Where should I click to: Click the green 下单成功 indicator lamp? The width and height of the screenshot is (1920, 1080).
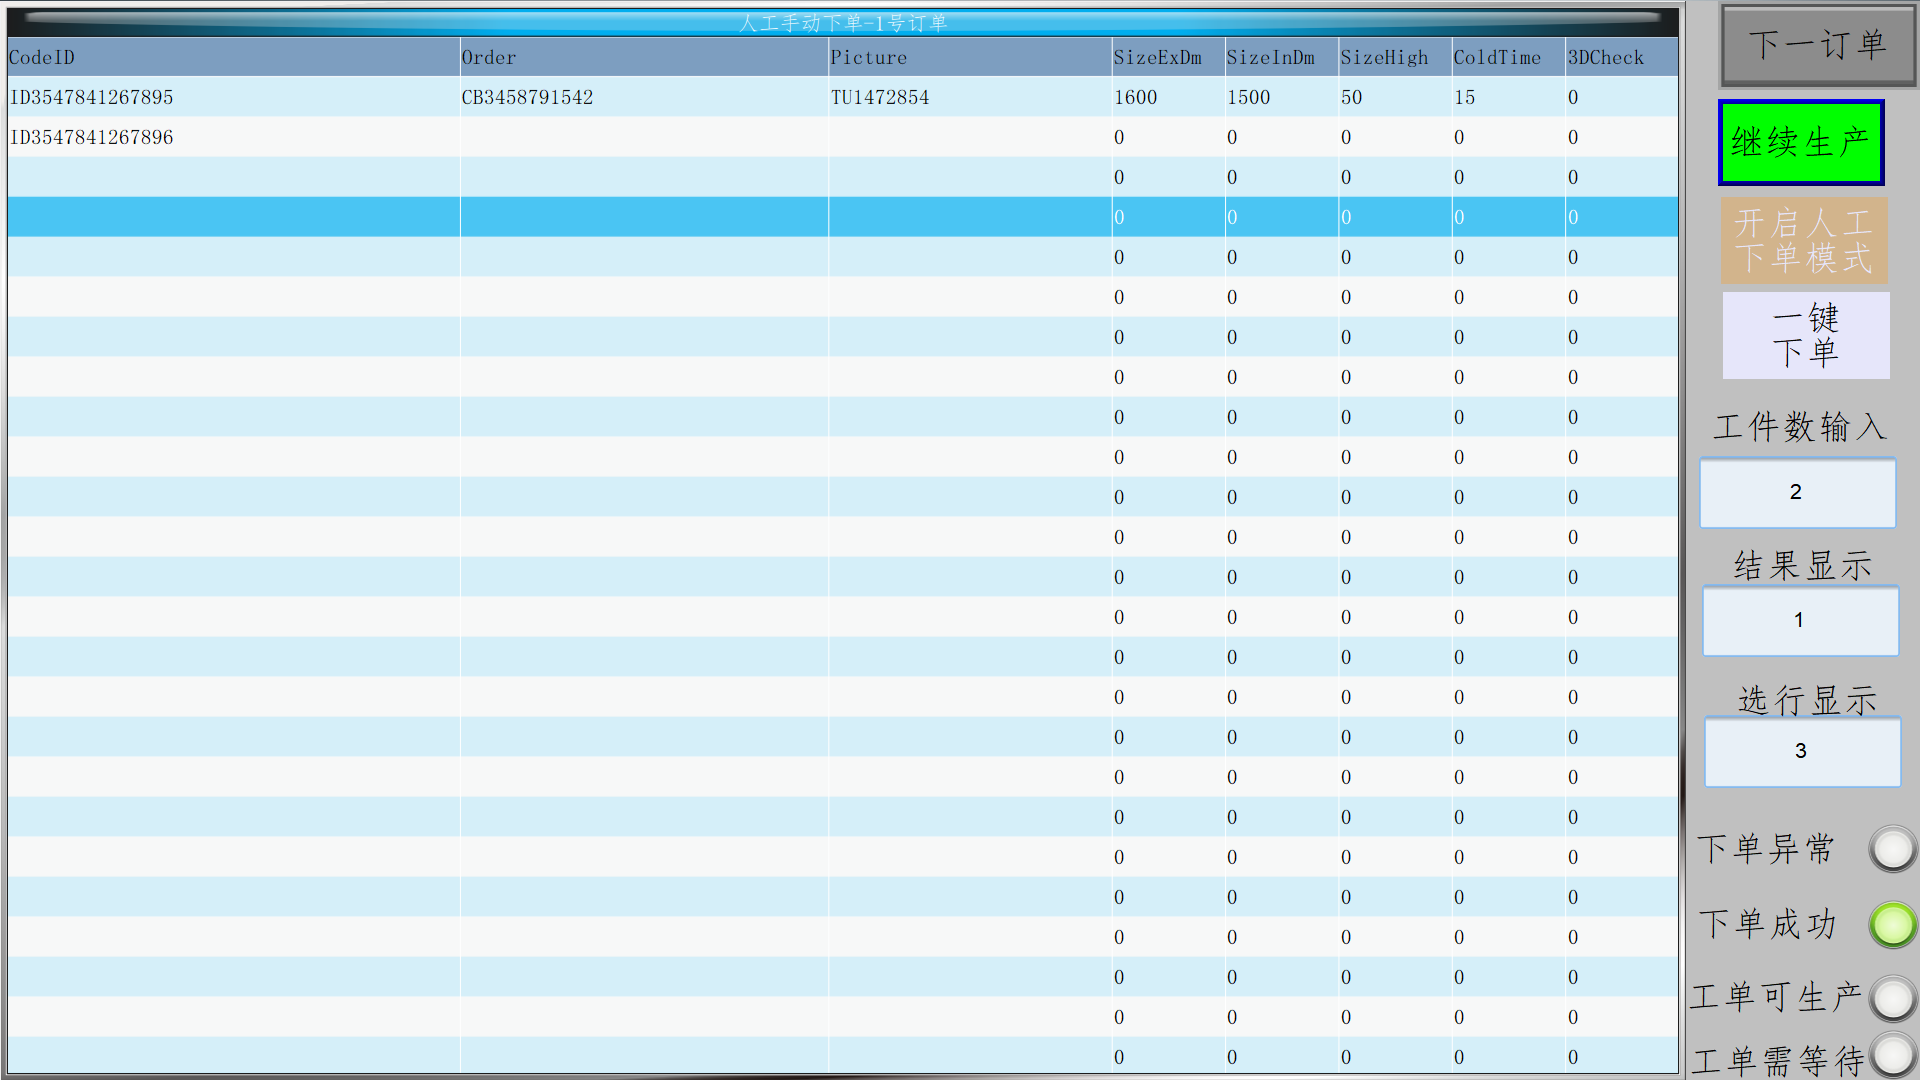coord(1892,924)
